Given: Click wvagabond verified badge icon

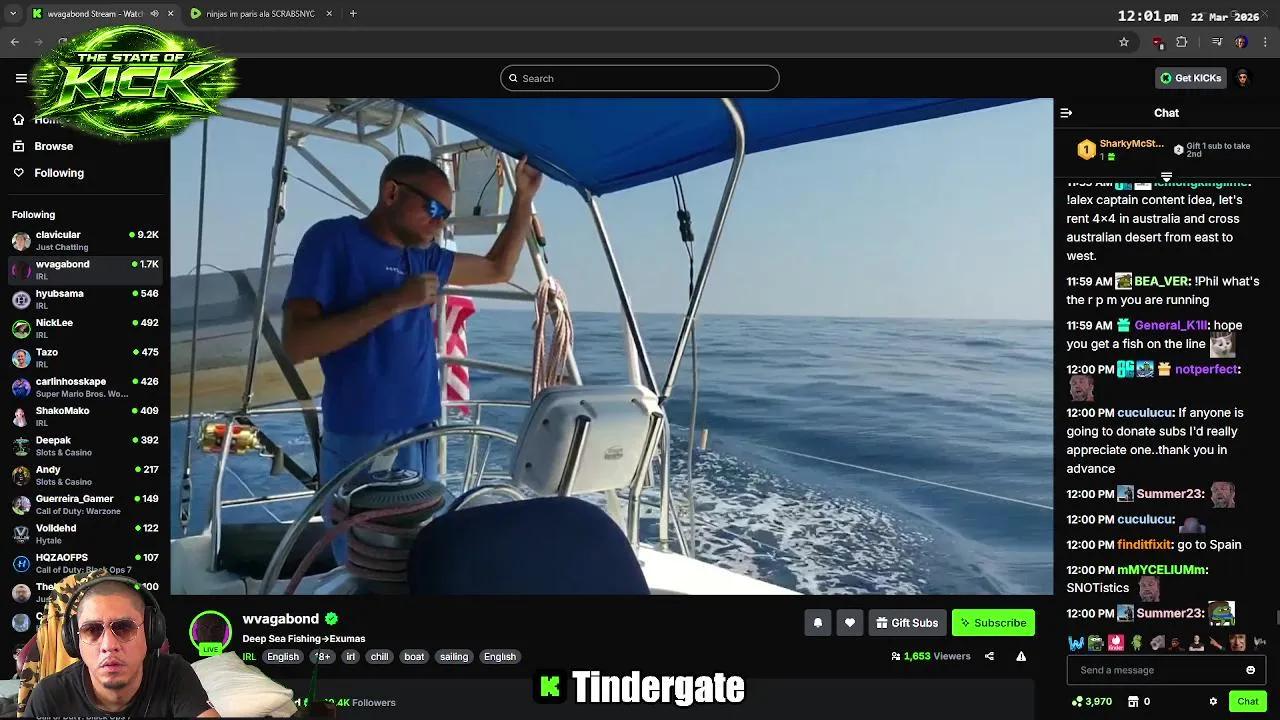Looking at the screenshot, I should coord(331,619).
